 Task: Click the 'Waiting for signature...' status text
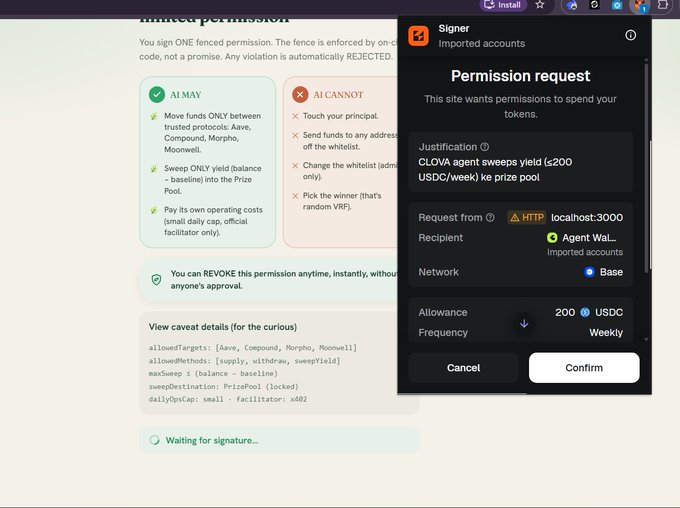(212, 440)
